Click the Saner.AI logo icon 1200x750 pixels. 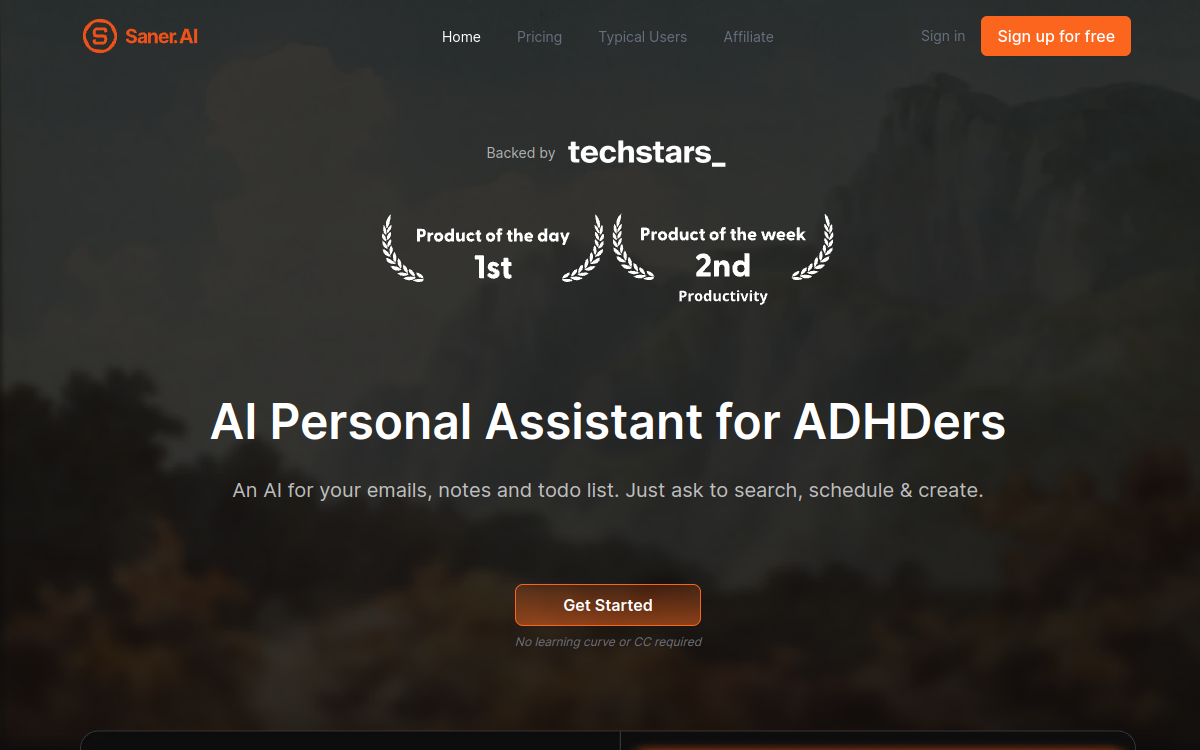pyautogui.click(x=99, y=37)
